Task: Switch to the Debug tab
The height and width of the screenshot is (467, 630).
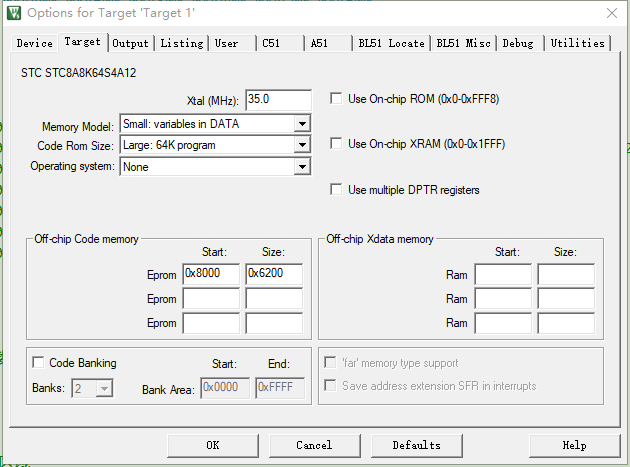Action: click(520, 43)
